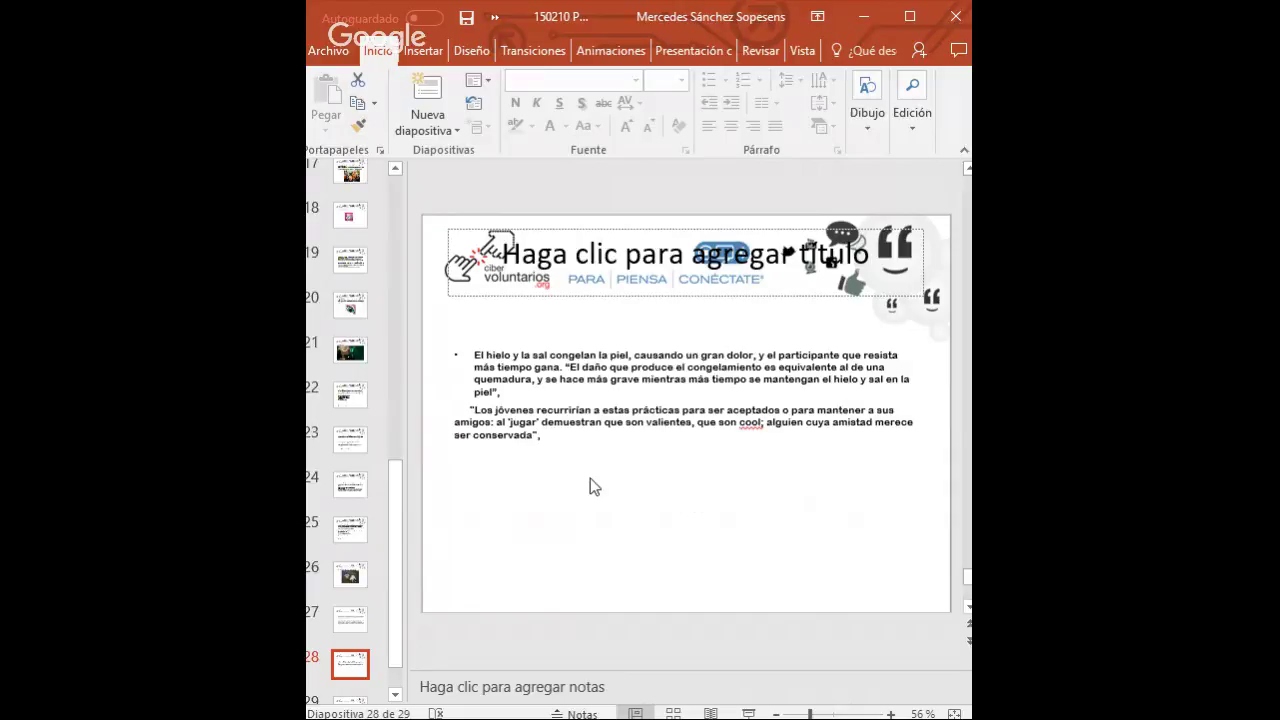The width and height of the screenshot is (1280, 720).
Task: Click the ¿Qué des search box
Action: click(864, 51)
